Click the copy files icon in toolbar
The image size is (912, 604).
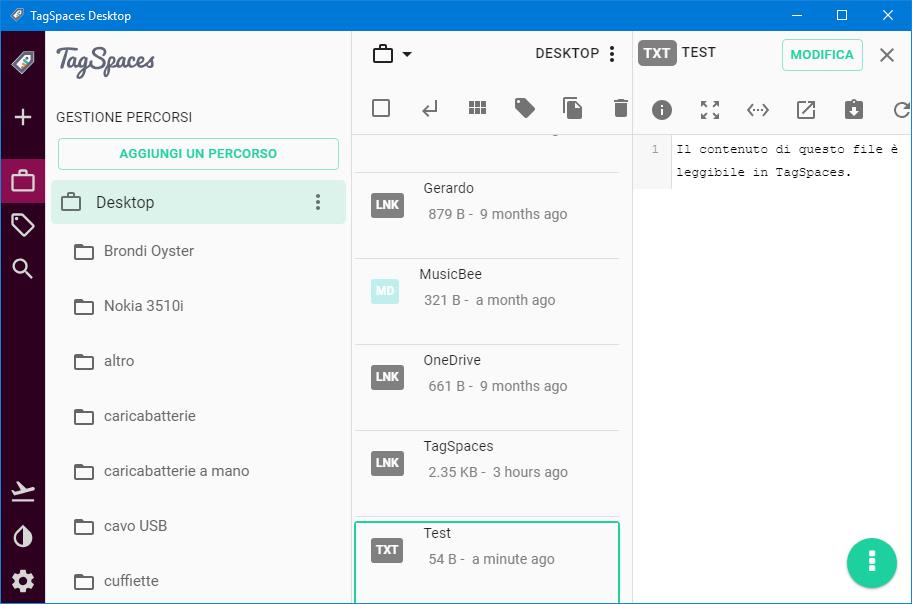pos(572,108)
